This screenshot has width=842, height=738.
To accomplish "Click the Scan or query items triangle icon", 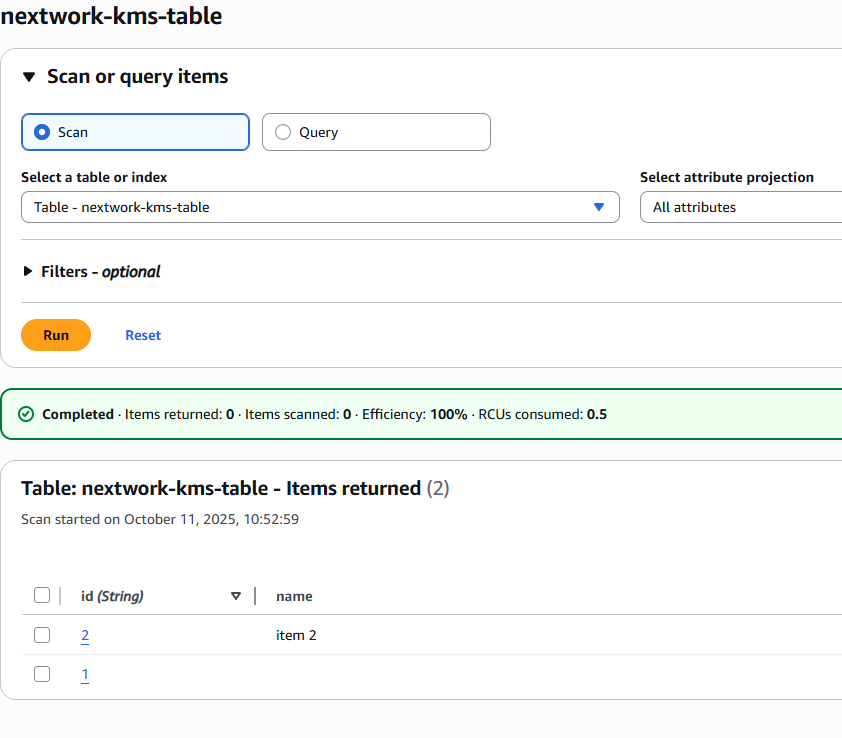I will (x=29, y=76).
